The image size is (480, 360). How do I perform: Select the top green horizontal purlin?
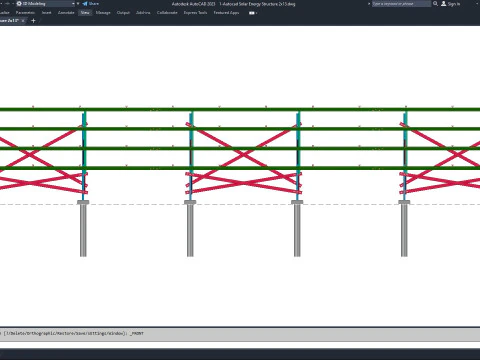(240, 110)
